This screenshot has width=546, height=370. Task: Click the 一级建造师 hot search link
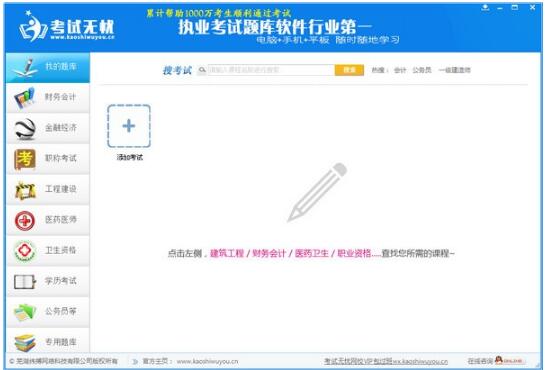coord(454,70)
